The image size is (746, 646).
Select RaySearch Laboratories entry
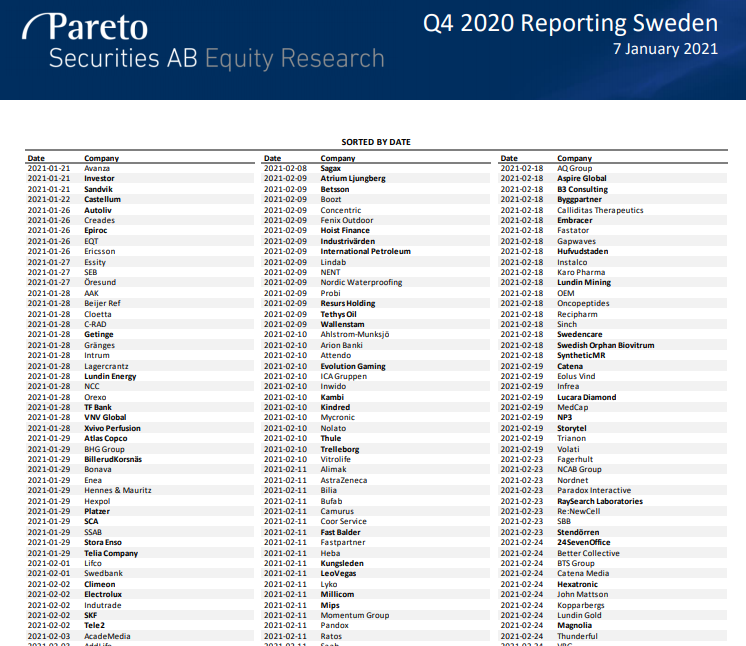tap(600, 501)
